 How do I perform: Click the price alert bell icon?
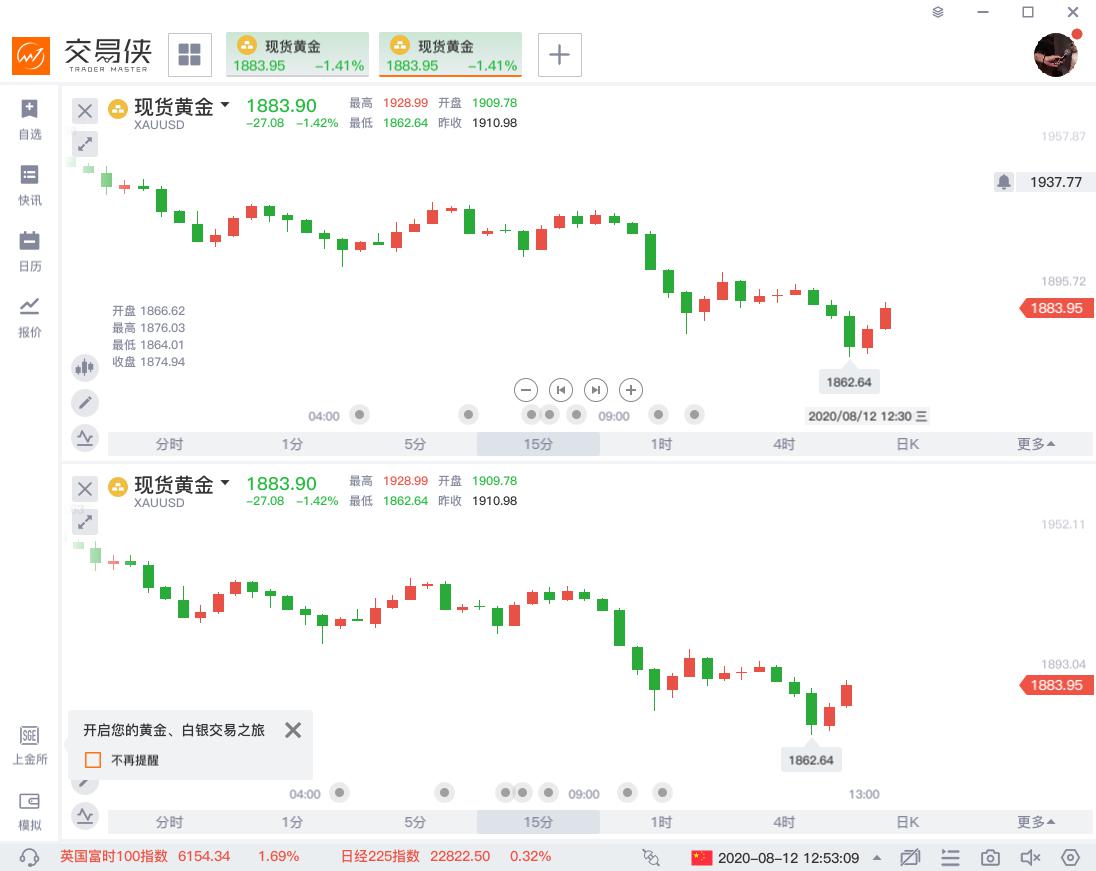[x=1004, y=182]
